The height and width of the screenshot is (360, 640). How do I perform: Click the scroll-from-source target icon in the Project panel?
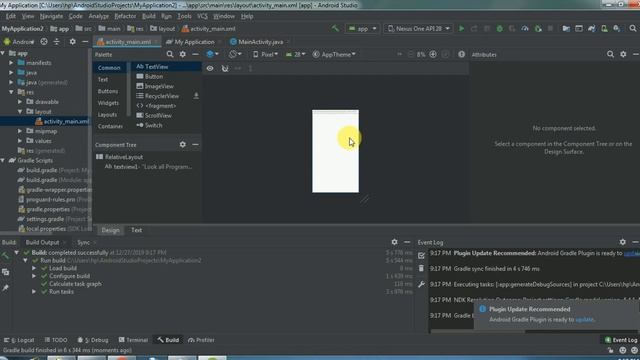(44, 42)
